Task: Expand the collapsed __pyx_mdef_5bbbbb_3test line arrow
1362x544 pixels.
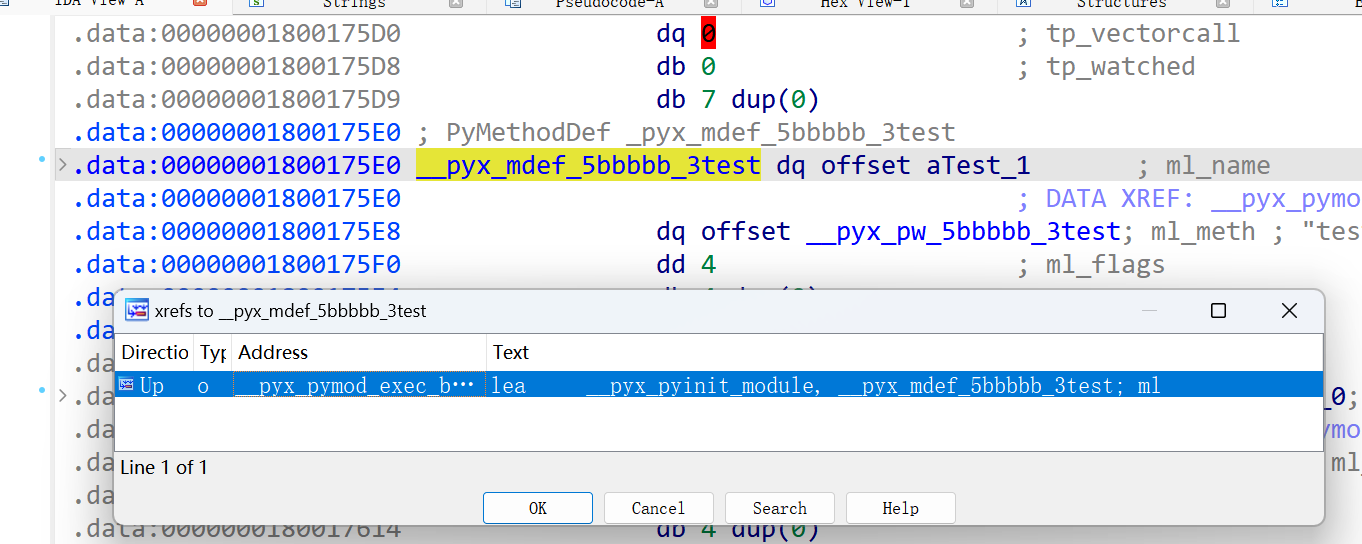Action: (x=63, y=165)
